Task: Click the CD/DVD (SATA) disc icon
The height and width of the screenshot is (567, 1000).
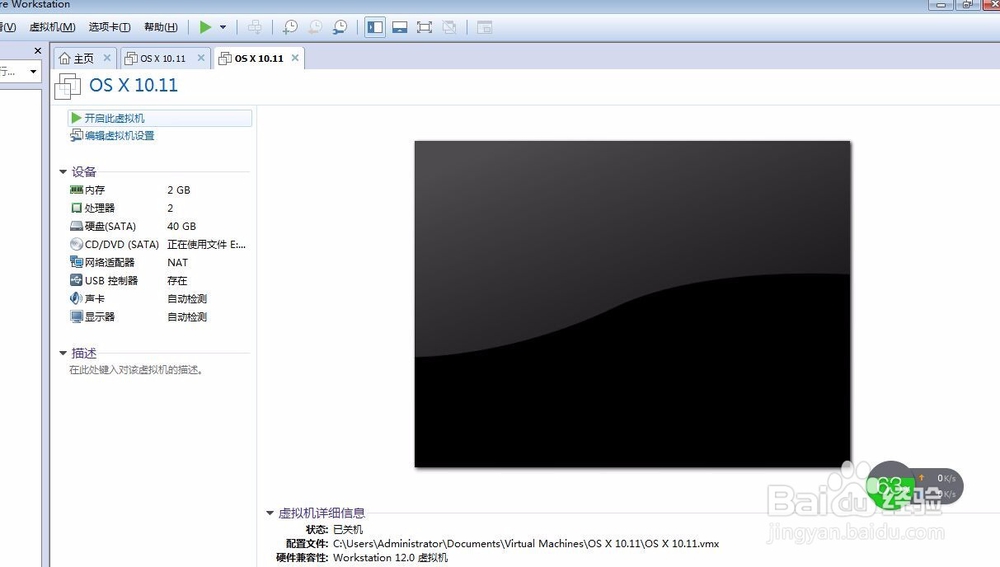Action: pyautogui.click(x=77, y=244)
